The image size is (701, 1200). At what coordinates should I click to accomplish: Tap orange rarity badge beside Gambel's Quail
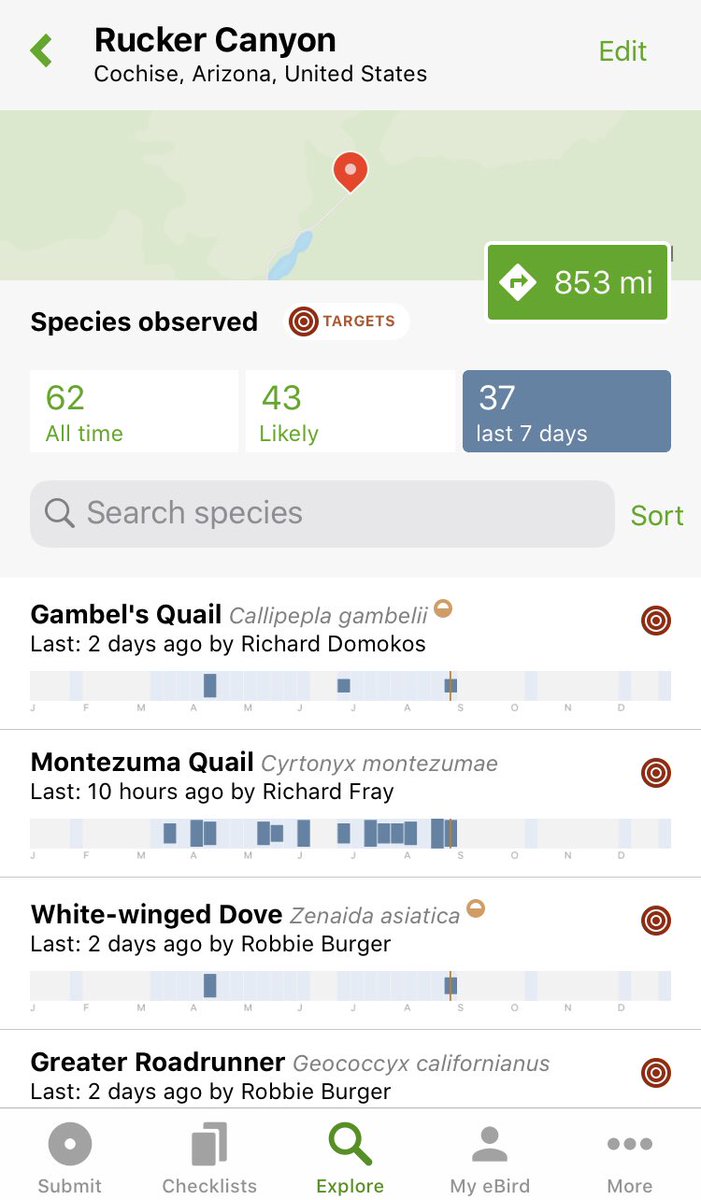(x=443, y=608)
